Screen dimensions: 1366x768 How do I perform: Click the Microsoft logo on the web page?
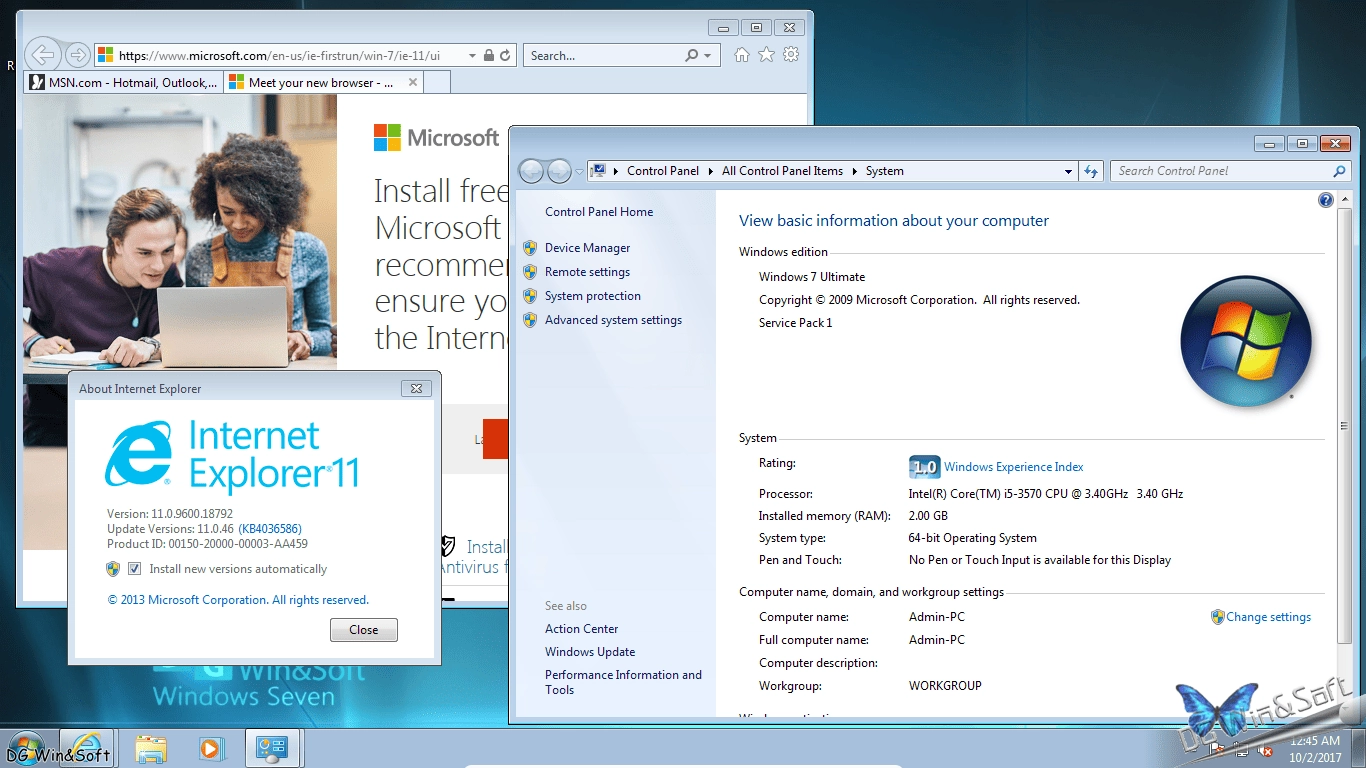436,138
